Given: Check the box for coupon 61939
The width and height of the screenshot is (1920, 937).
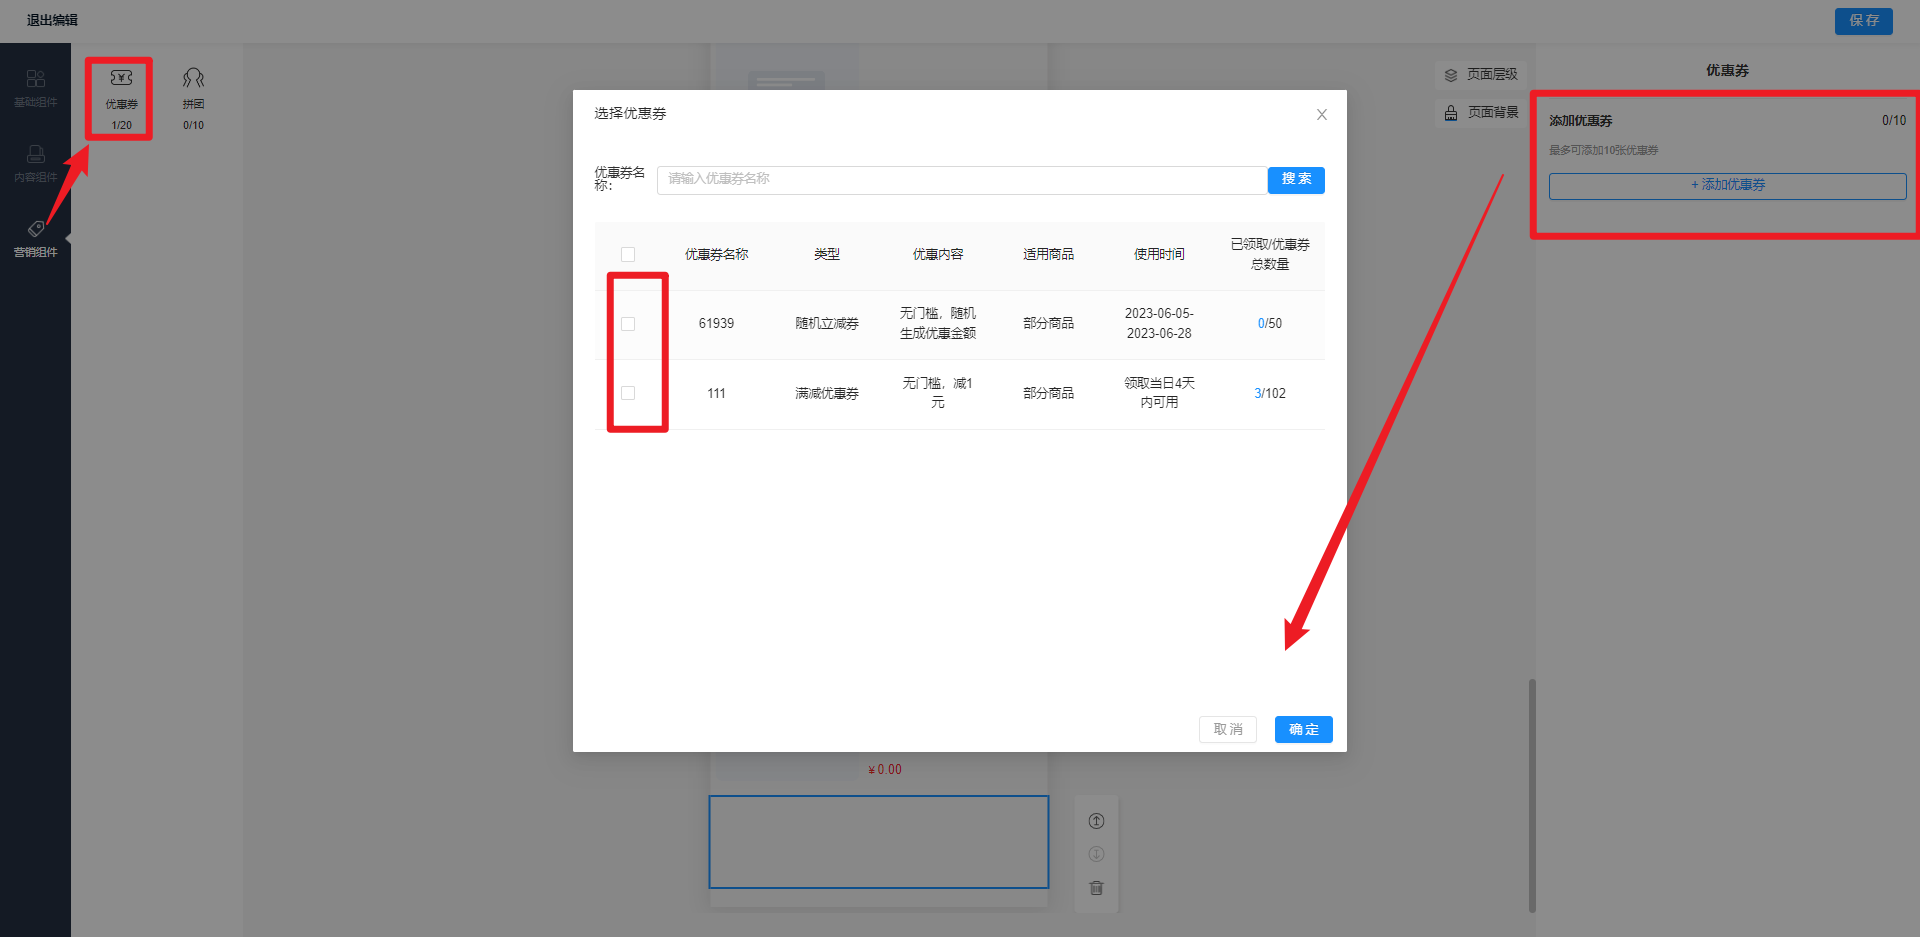Looking at the screenshot, I should [x=628, y=324].
